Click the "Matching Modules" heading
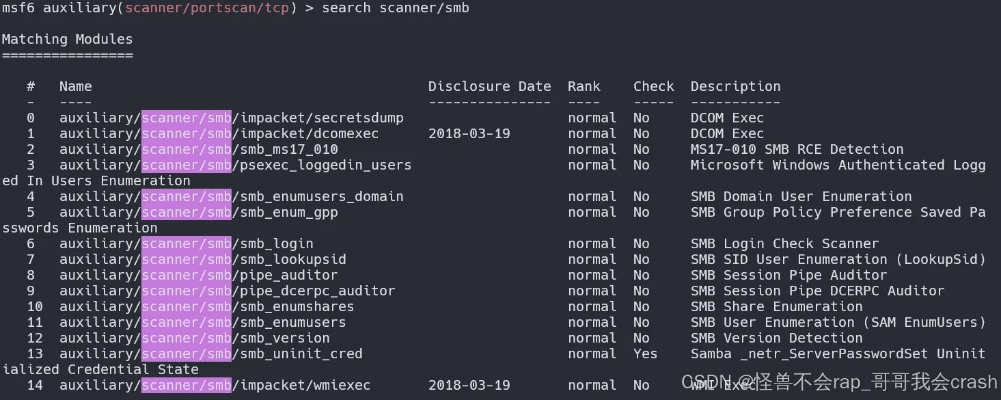The image size is (1001, 400). tap(67, 39)
